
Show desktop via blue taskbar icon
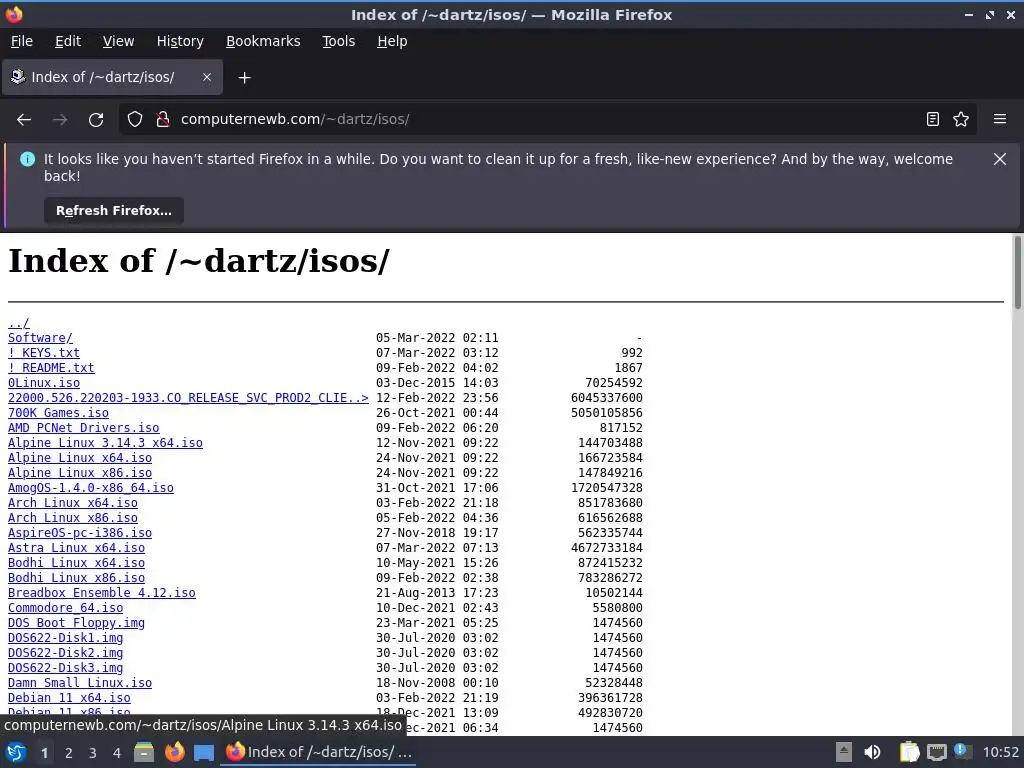click(x=204, y=753)
